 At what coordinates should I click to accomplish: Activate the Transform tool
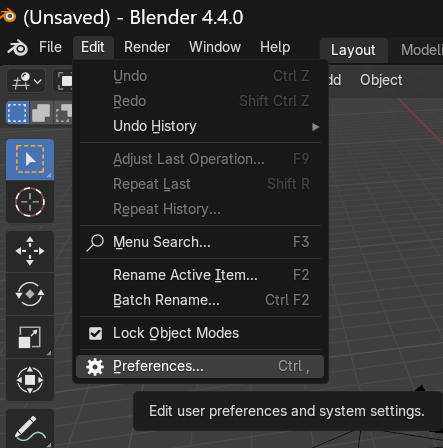30,380
